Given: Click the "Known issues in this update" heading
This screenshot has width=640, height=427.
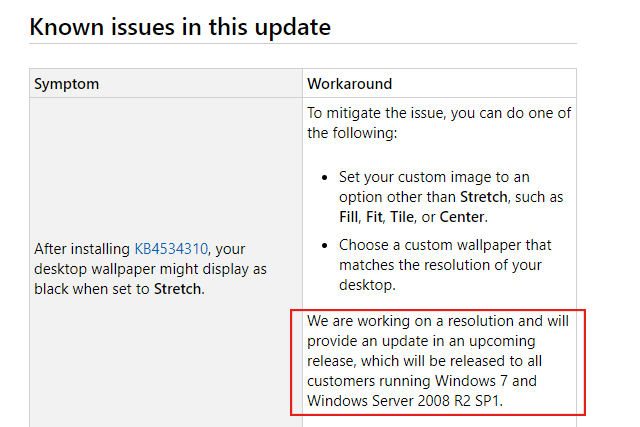Looking at the screenshot, I should pyautogui.click(x=180, y=26).
